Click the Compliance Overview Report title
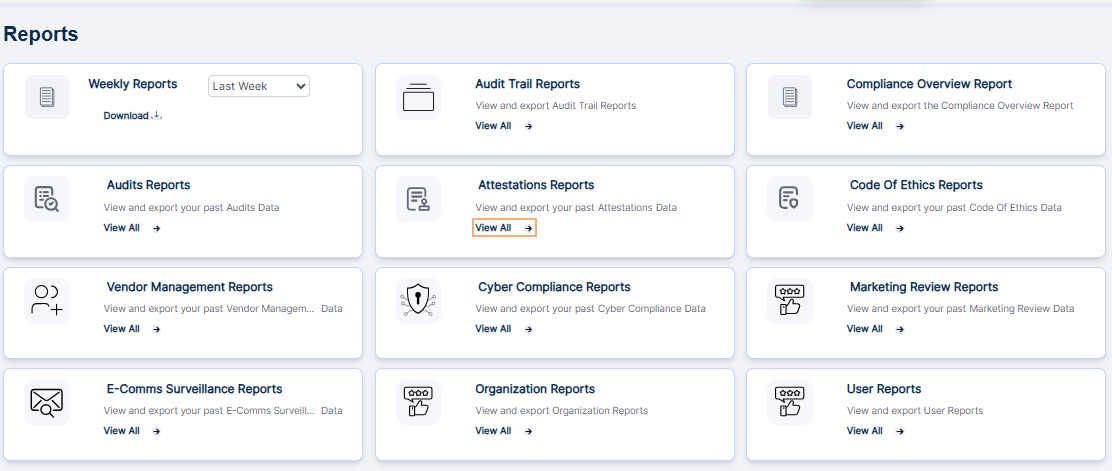 (x=929, y=84)
